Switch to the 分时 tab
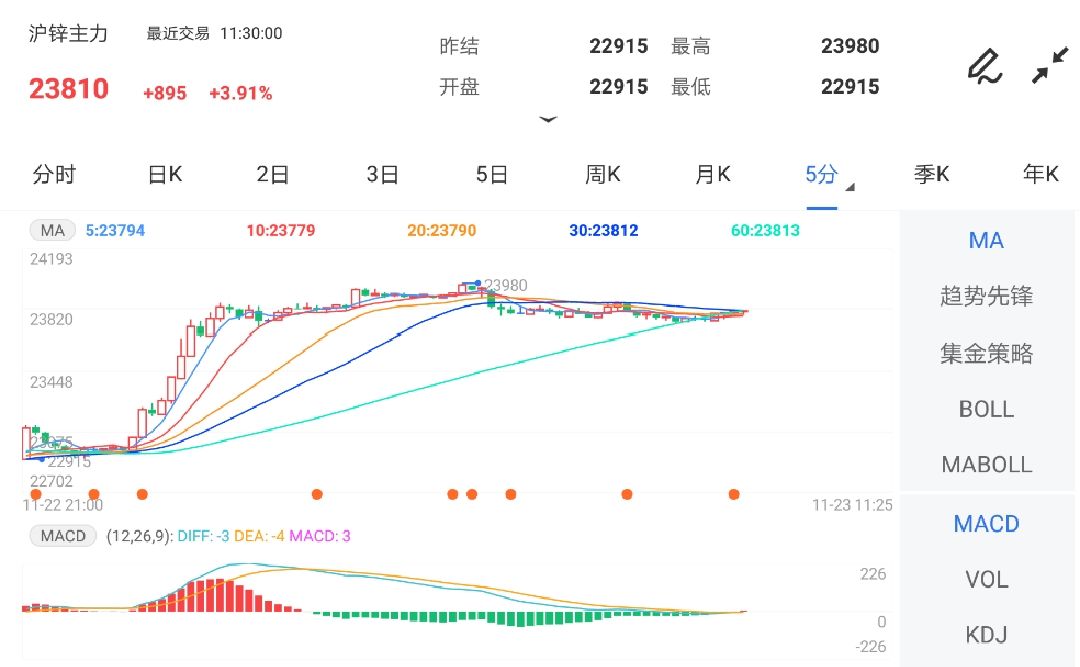Screen dimensions: 1080x667 click(x=54, y=174)
